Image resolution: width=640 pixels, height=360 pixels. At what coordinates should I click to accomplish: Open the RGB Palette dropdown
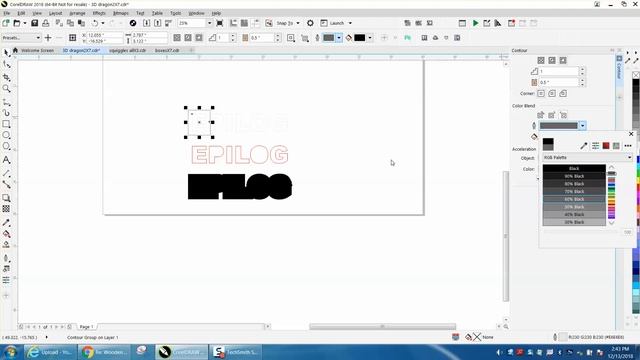coord(587,158)
